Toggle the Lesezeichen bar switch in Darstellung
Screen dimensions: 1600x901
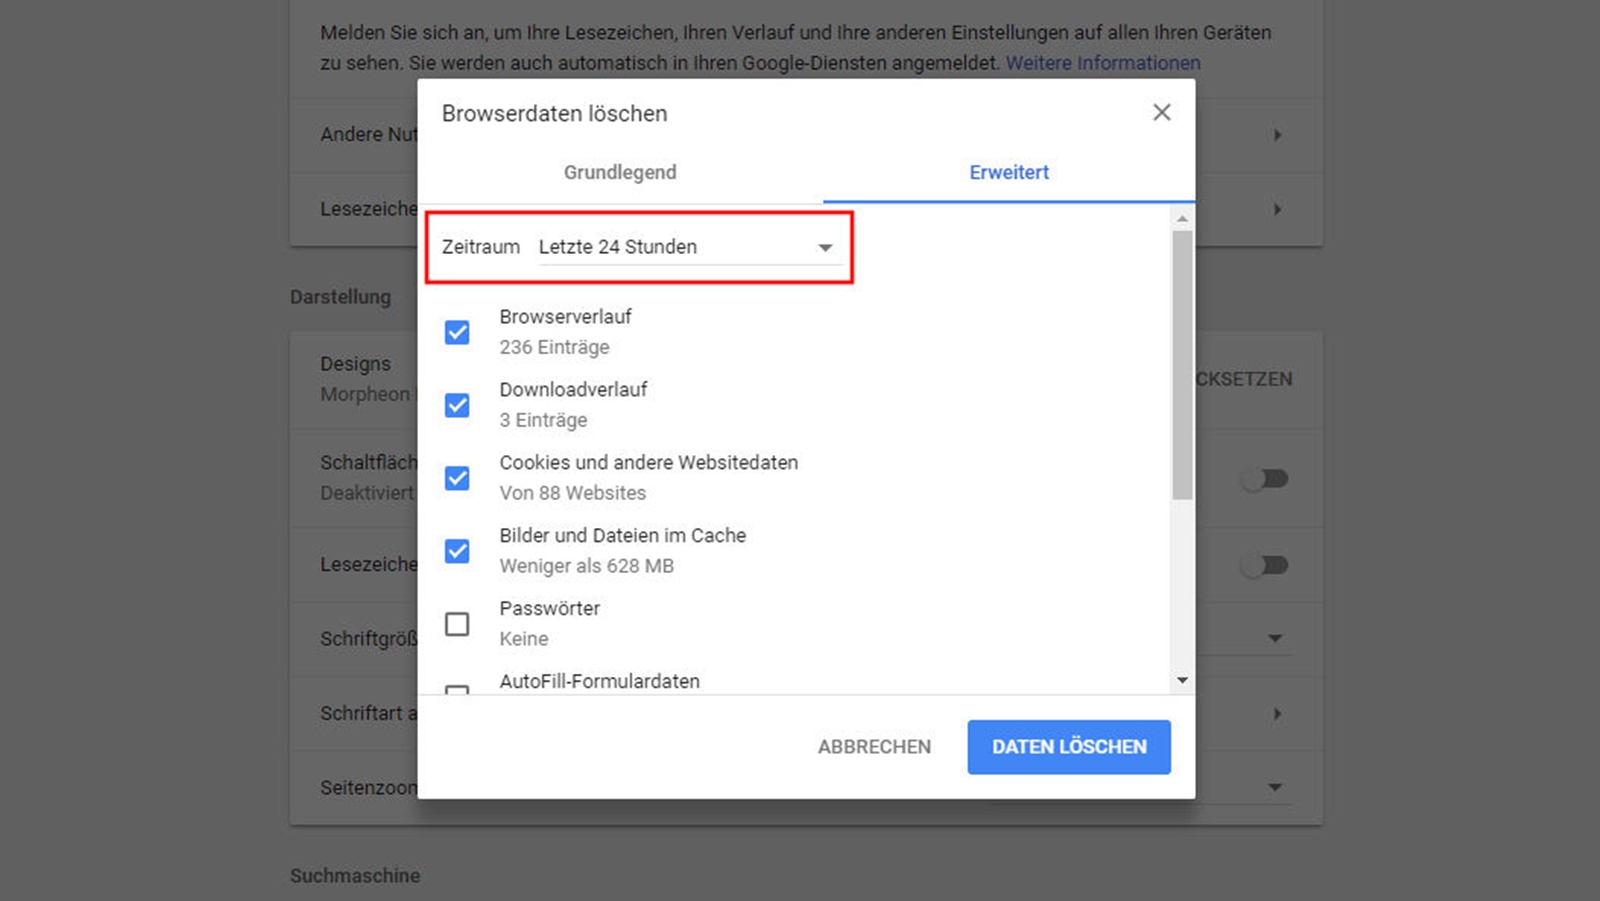tap(1265, 565)
